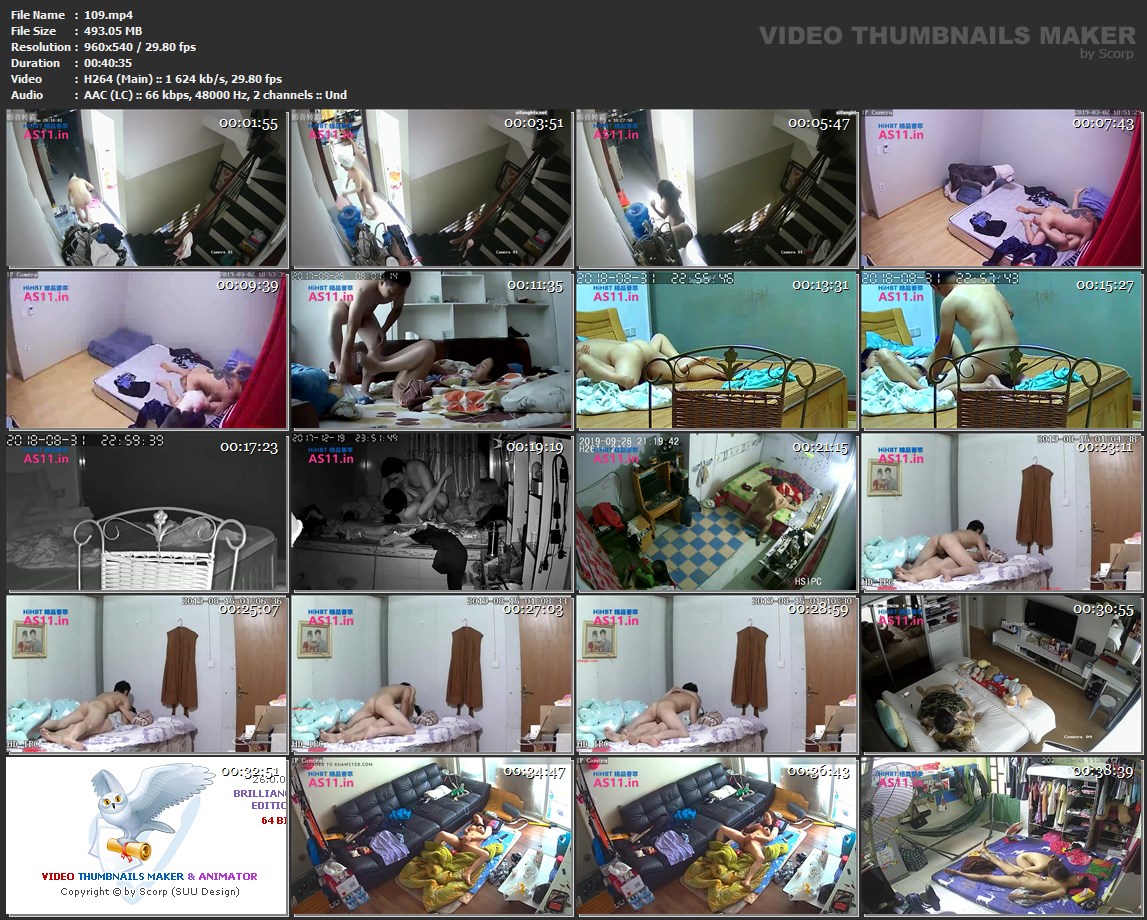Click the thumbnail stamped 00:13:31

[x=716, y=350]
